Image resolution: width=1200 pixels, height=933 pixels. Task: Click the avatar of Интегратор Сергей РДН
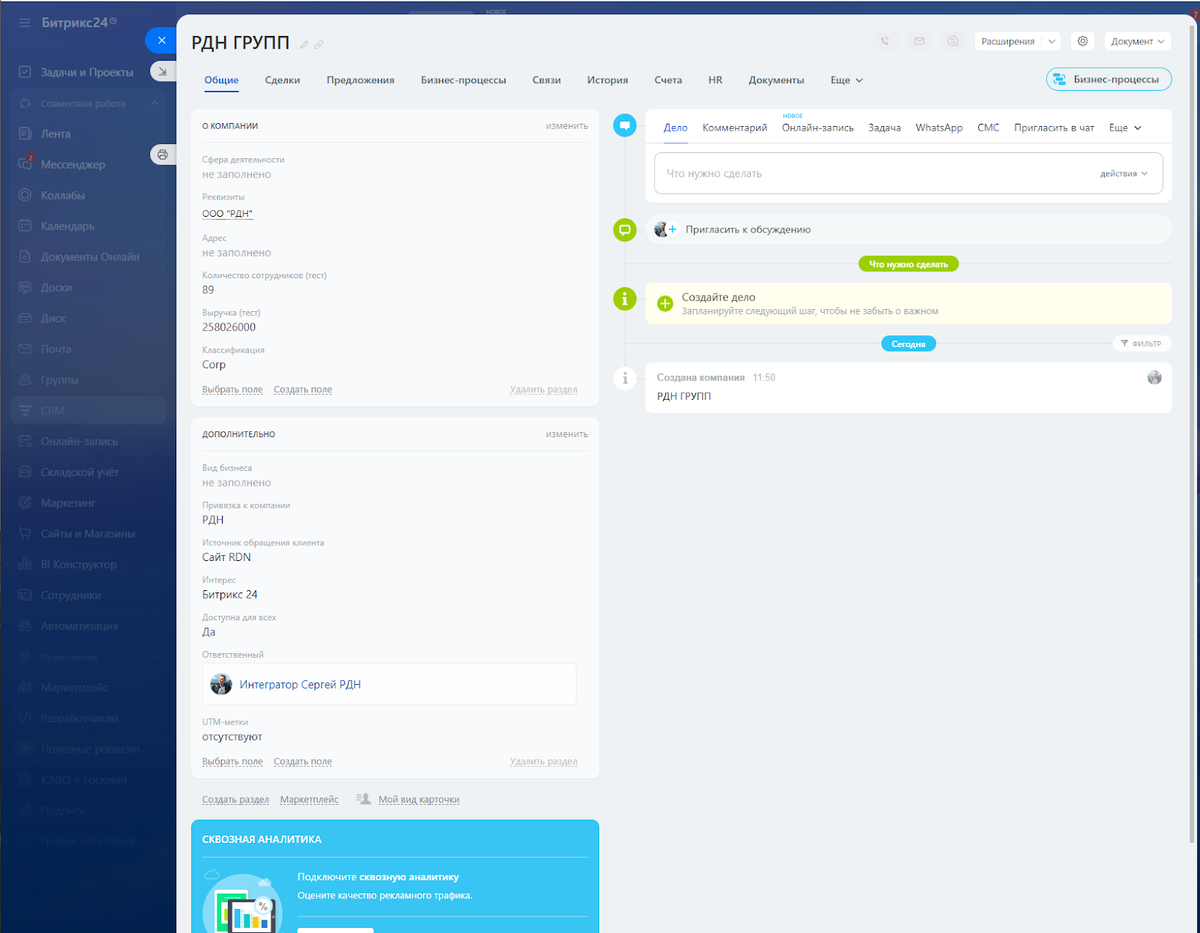click(221, 685)
